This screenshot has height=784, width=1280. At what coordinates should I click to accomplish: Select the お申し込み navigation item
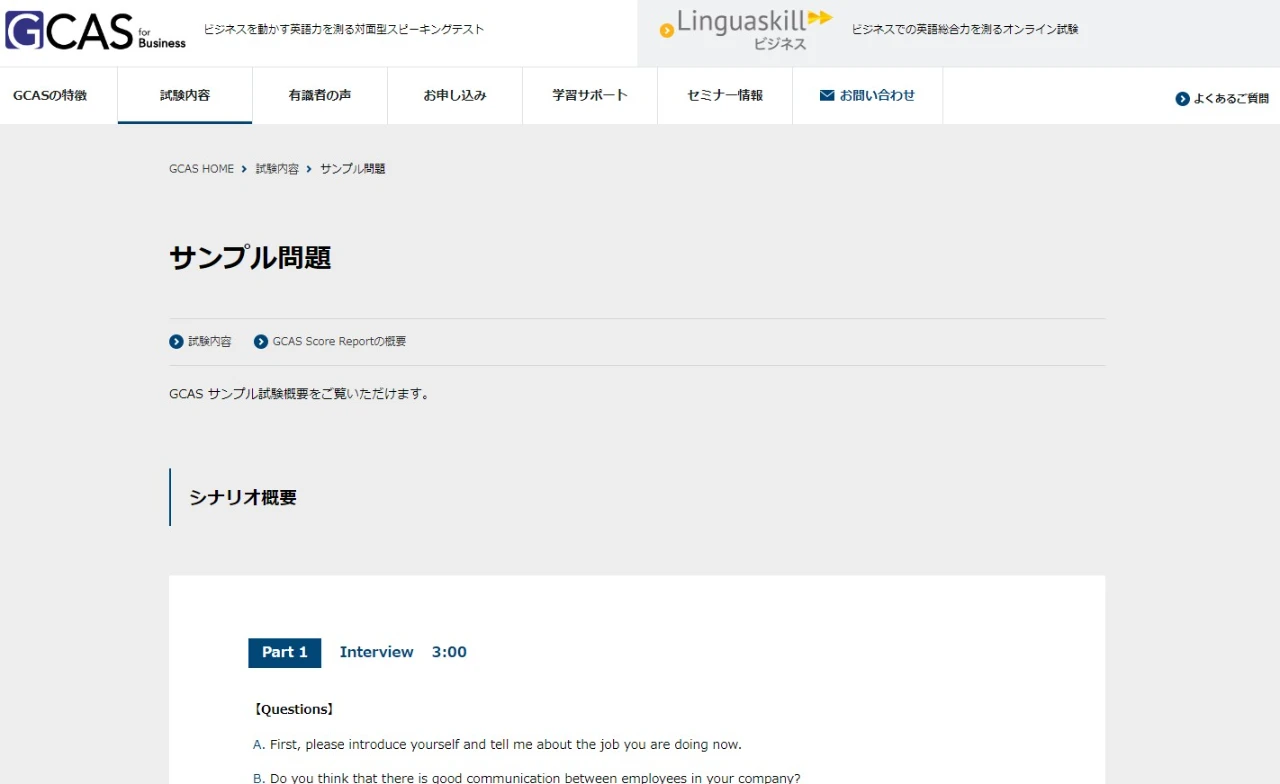point(454,95)
